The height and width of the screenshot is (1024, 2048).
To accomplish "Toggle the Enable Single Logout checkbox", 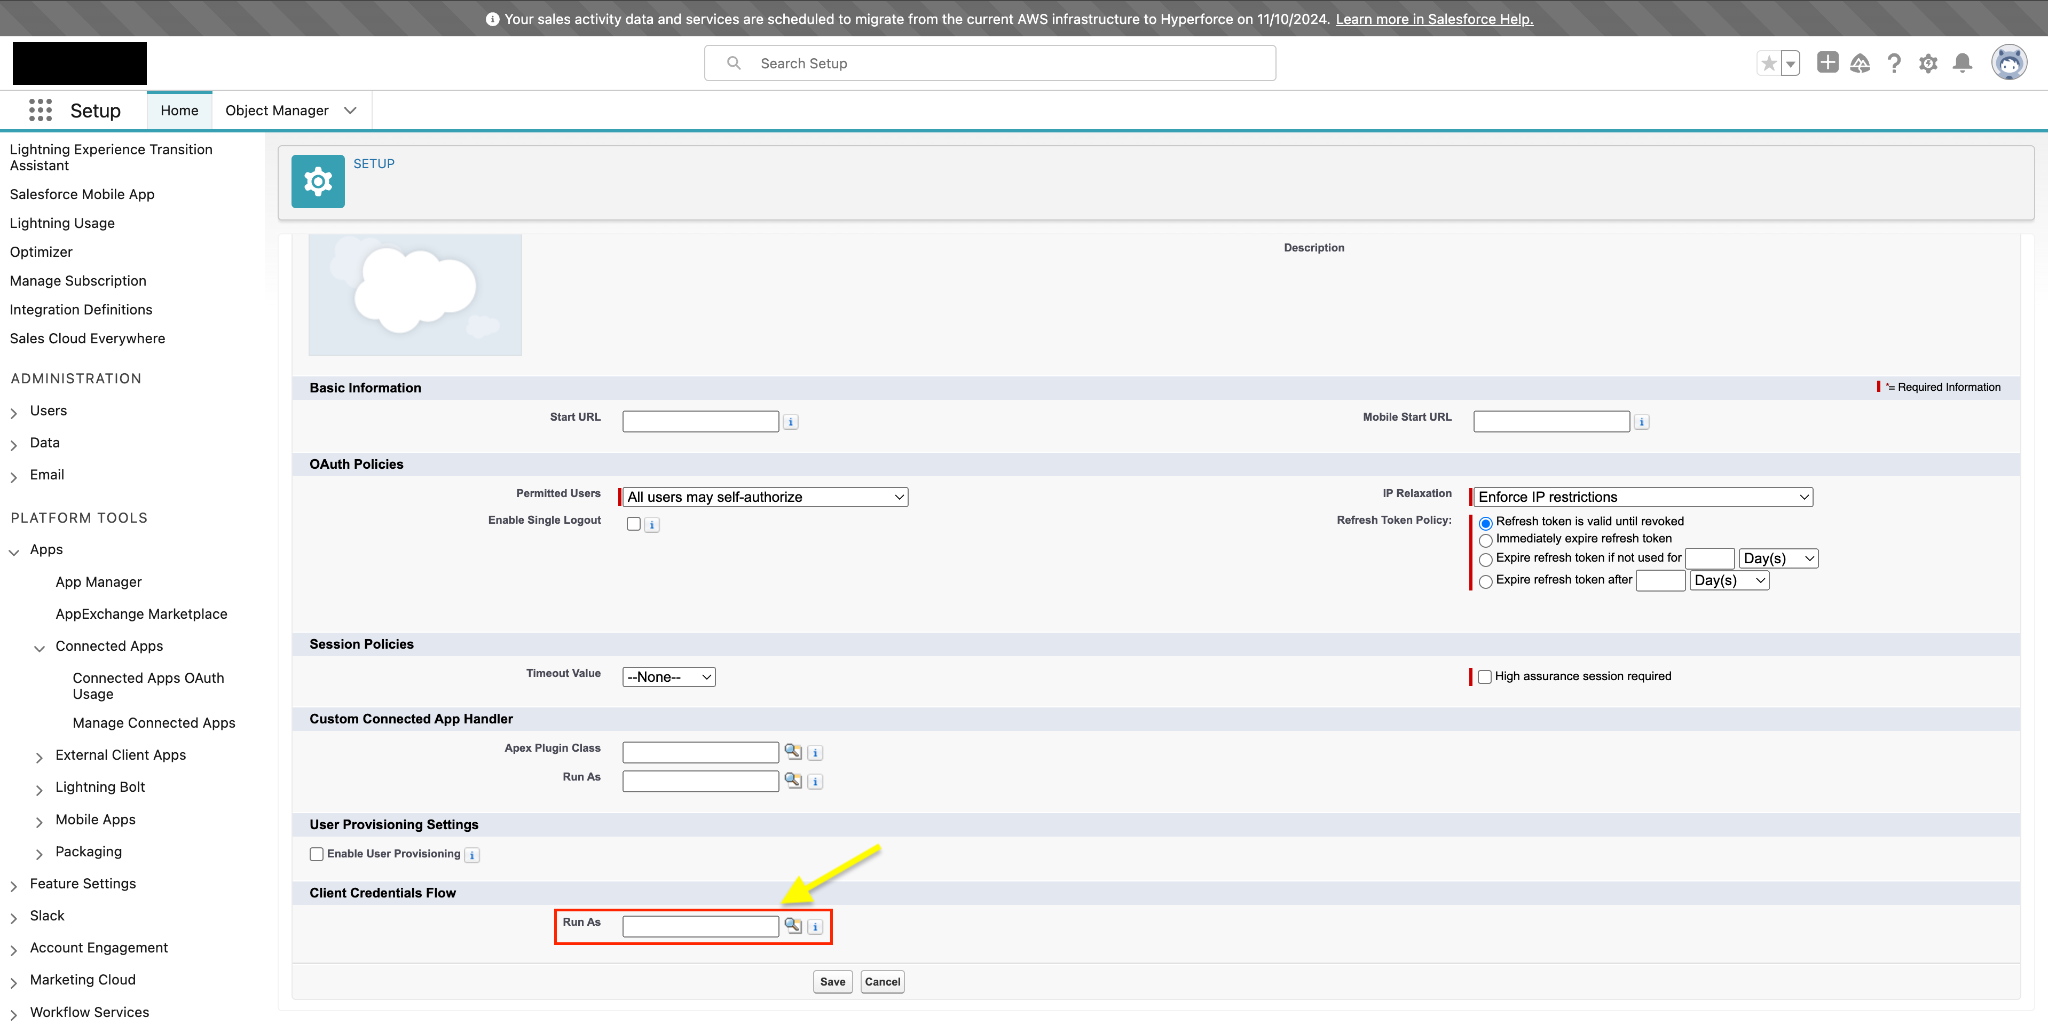I will [634, 524].
